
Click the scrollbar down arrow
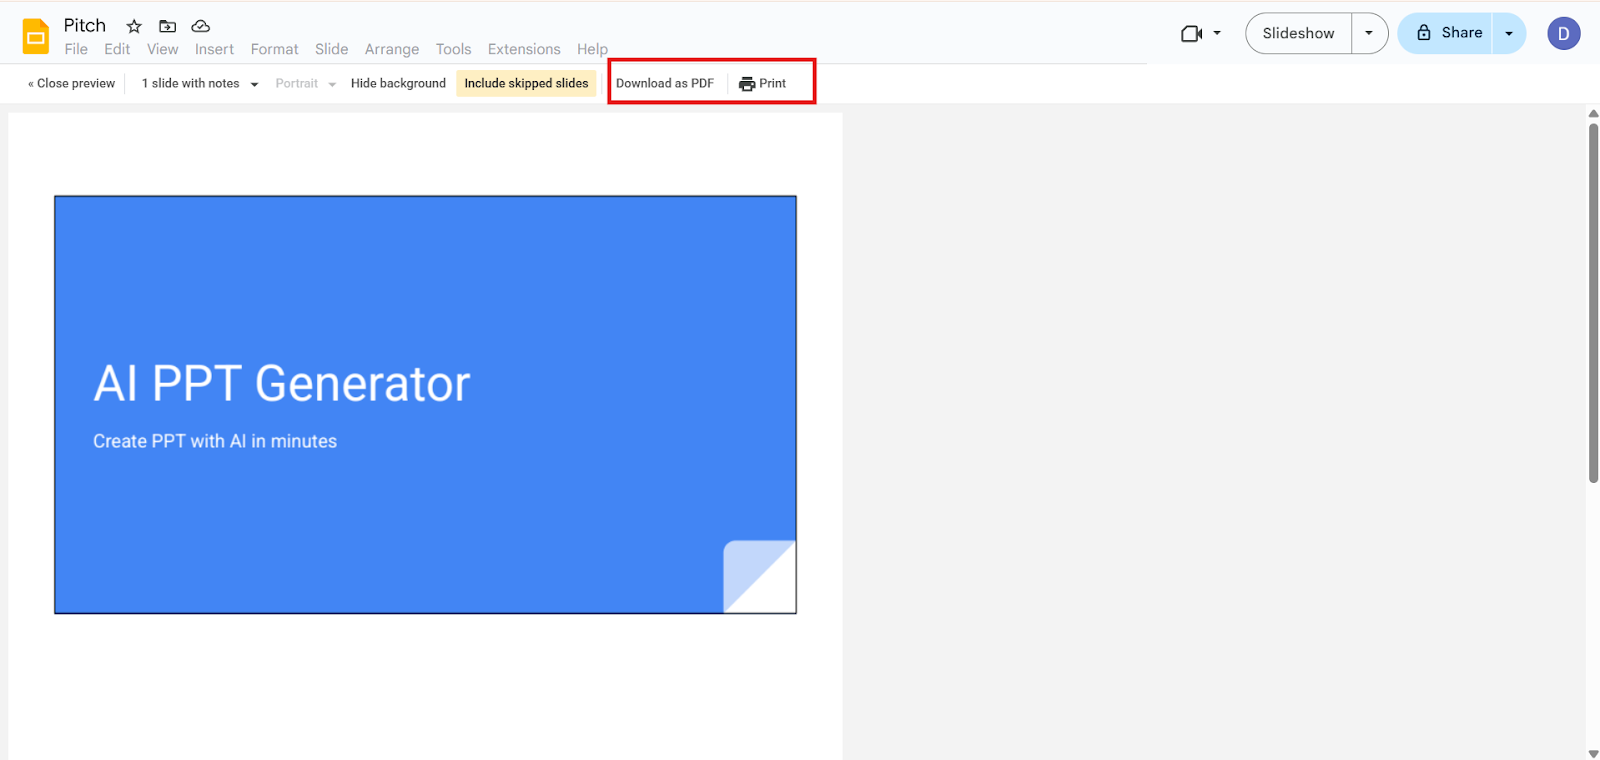1593,753
